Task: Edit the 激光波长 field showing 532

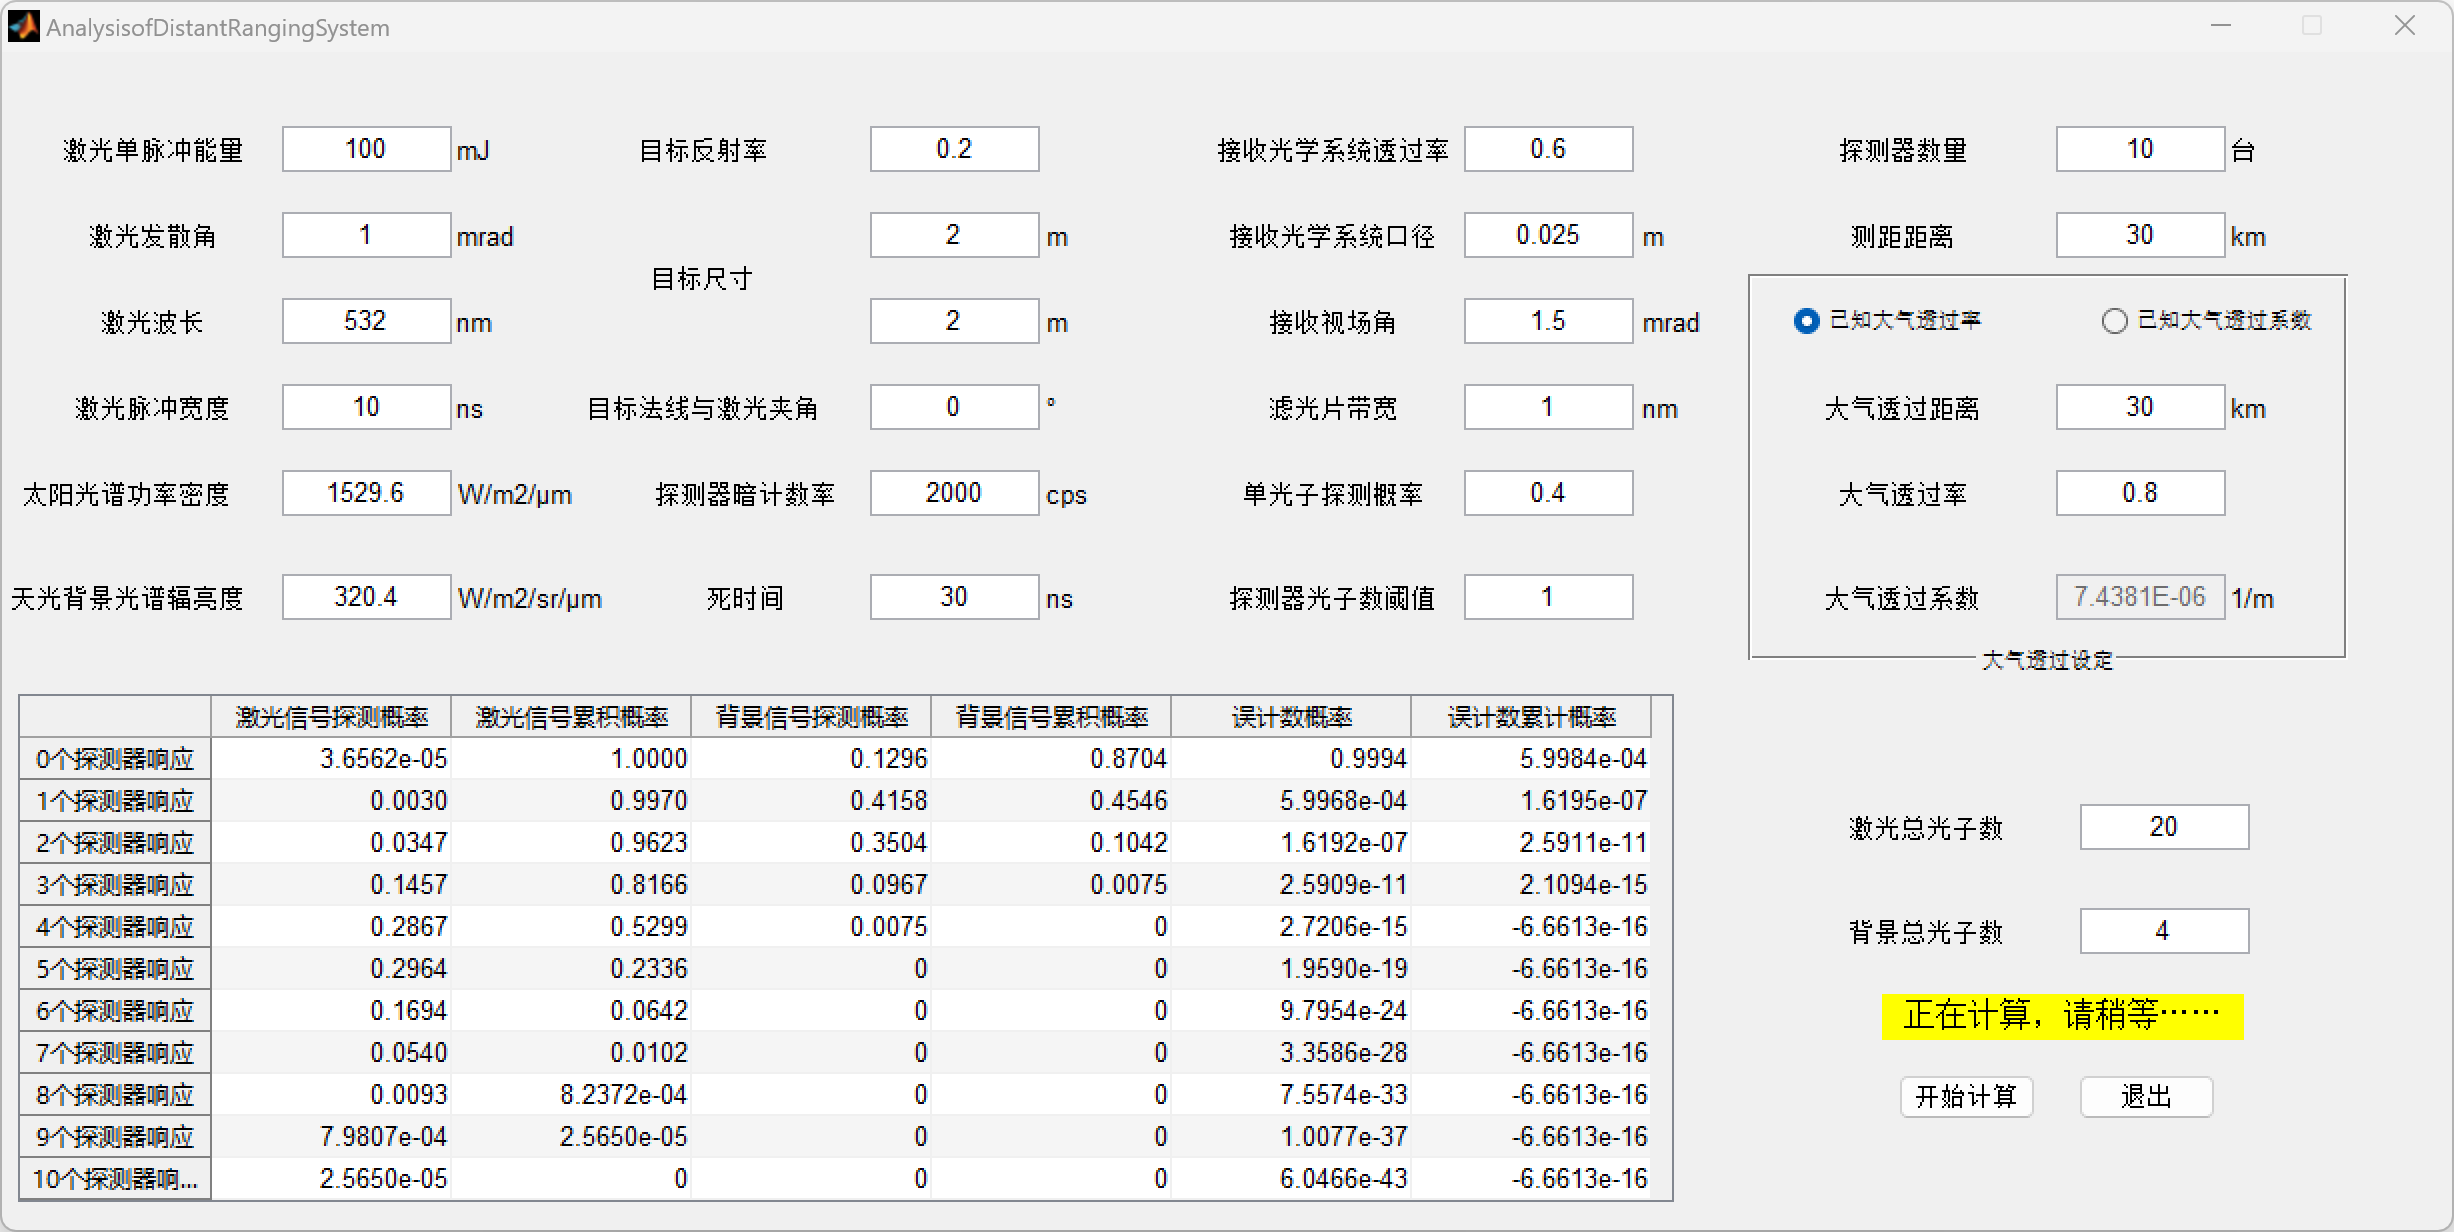Action: click(x=366, y=321)
